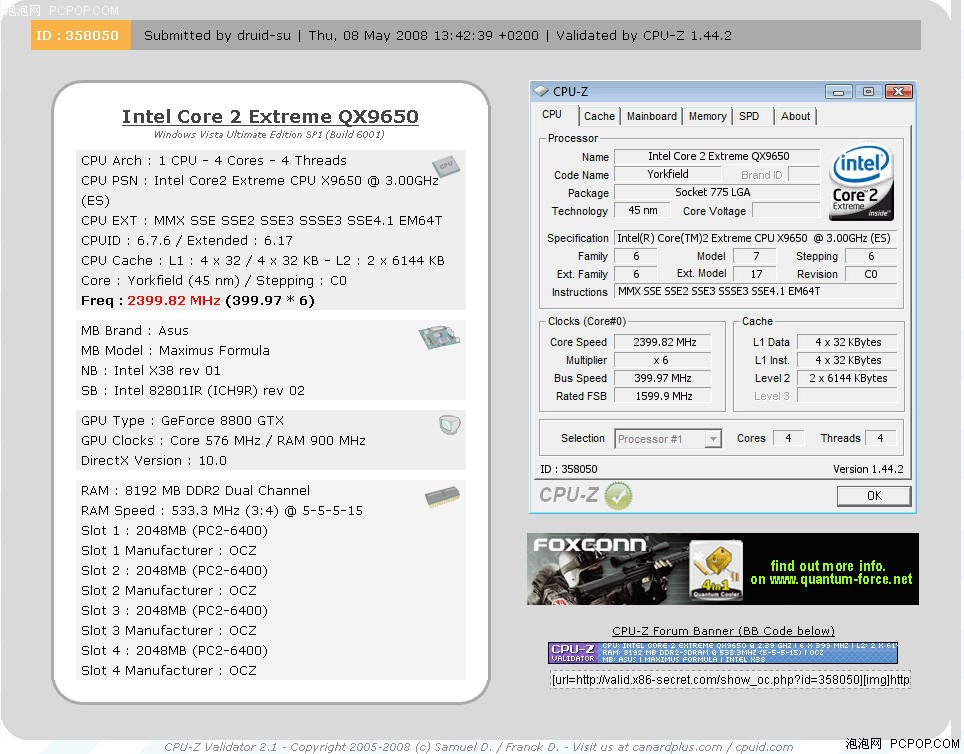Click the CPU-Z title bar app icon
964x754 pixels.
[541, 91]
